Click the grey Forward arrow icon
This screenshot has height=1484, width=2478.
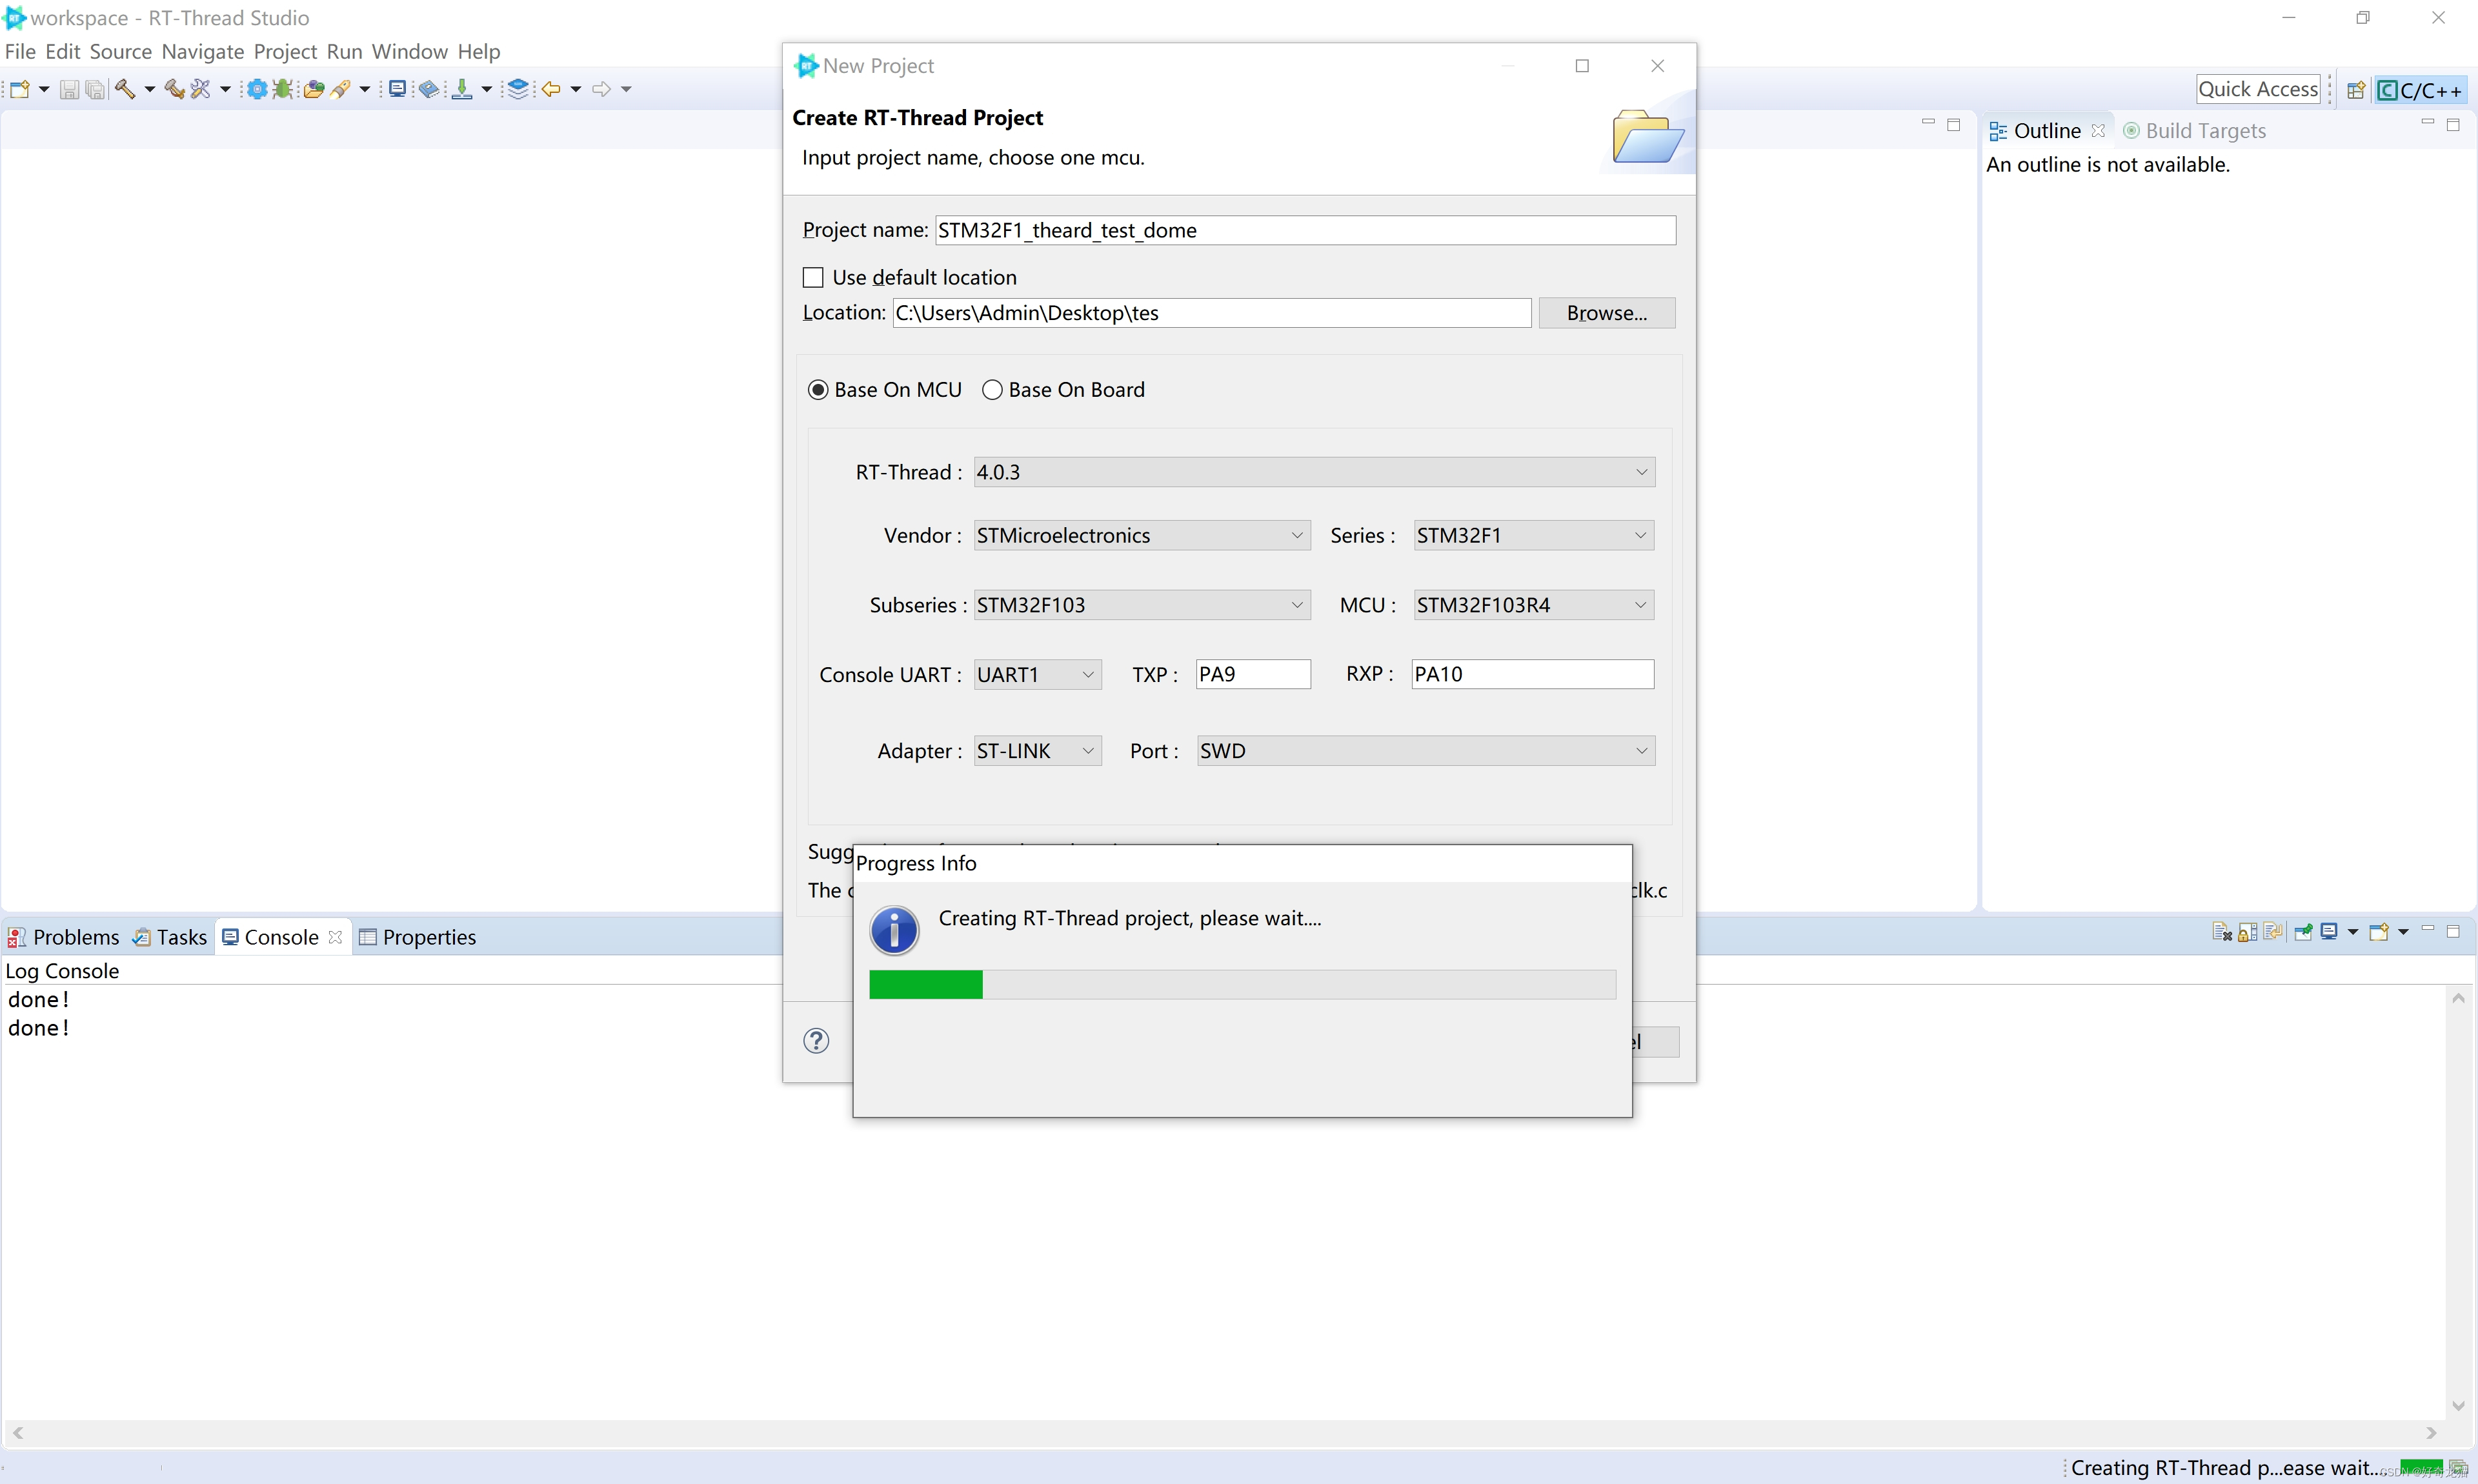pyautogui.click(x=601, y=90)
